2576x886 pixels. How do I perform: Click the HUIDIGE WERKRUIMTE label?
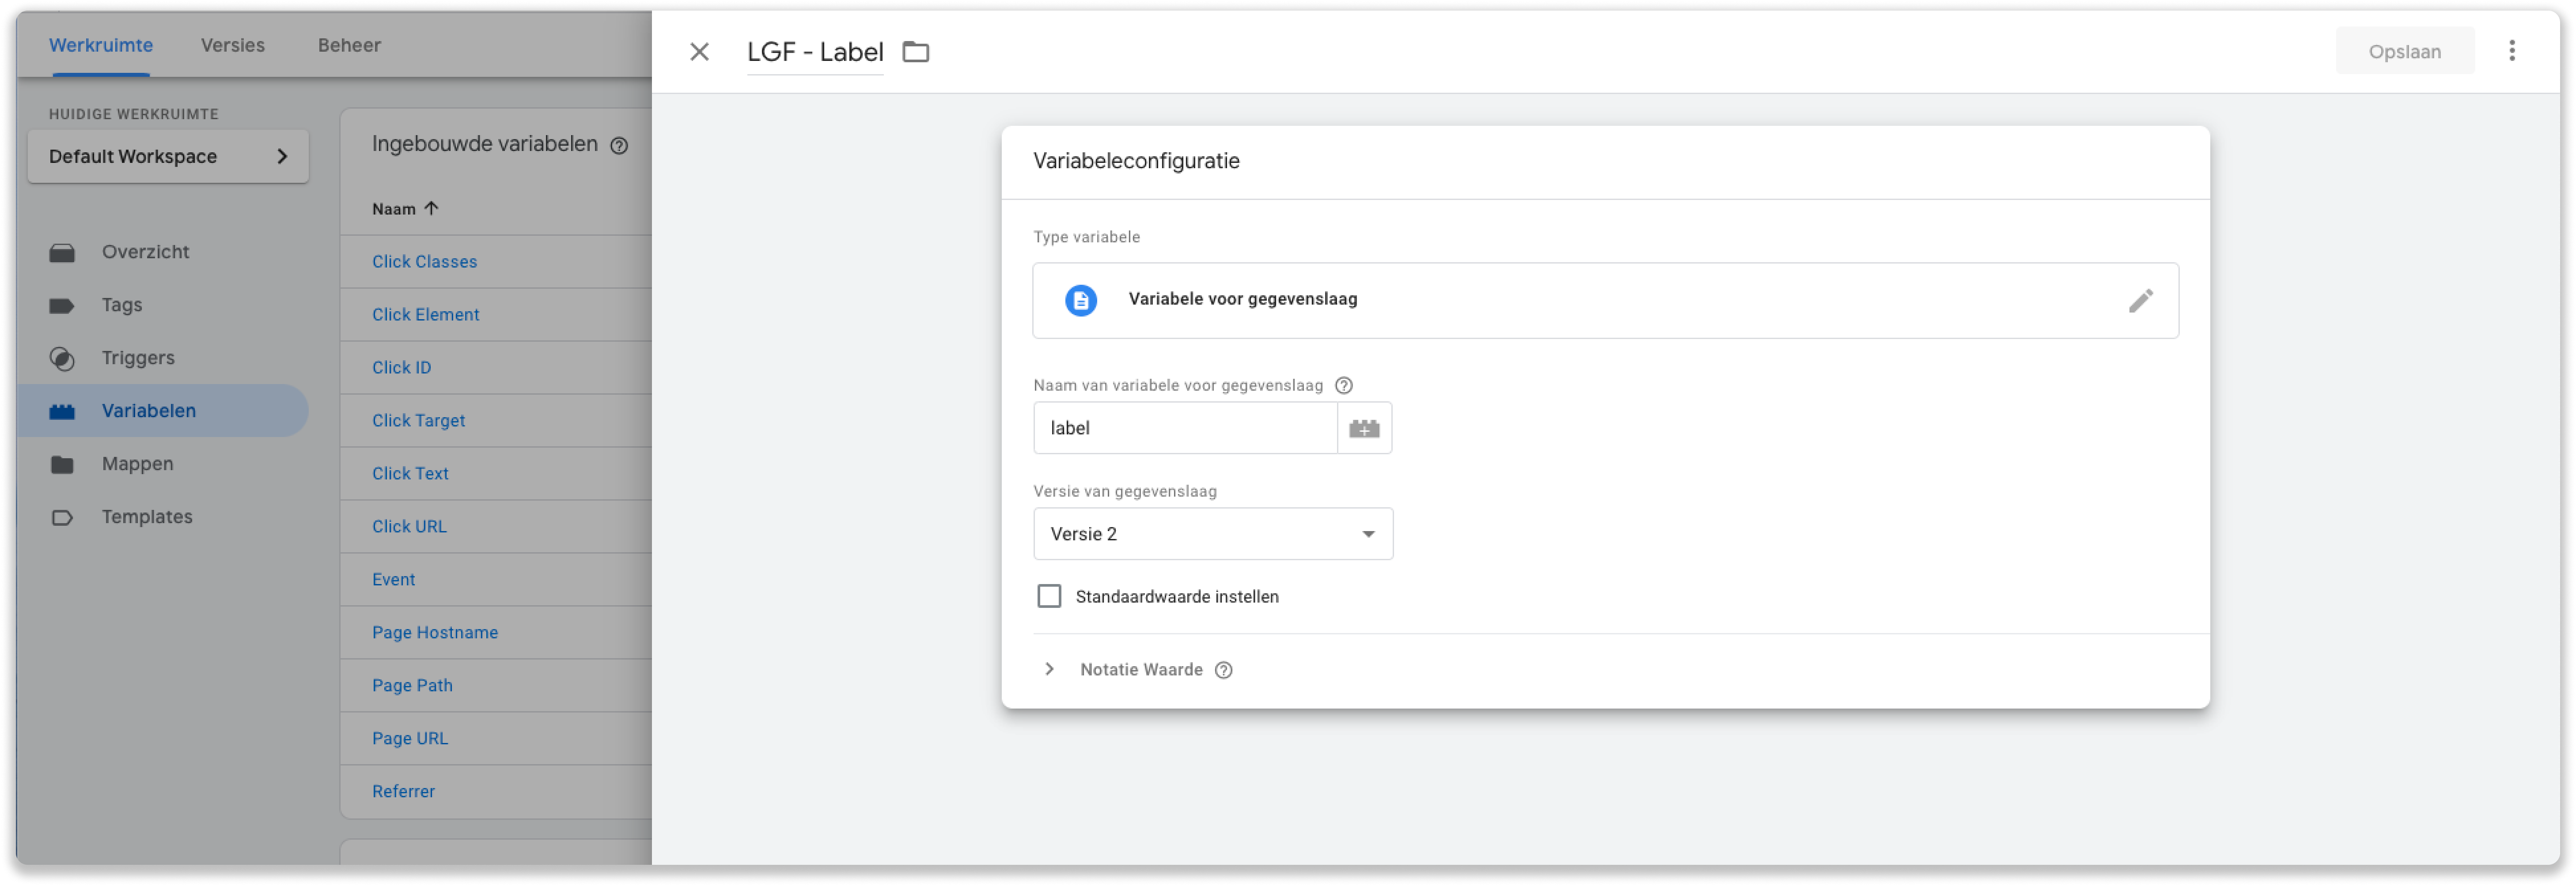[133, 114]
